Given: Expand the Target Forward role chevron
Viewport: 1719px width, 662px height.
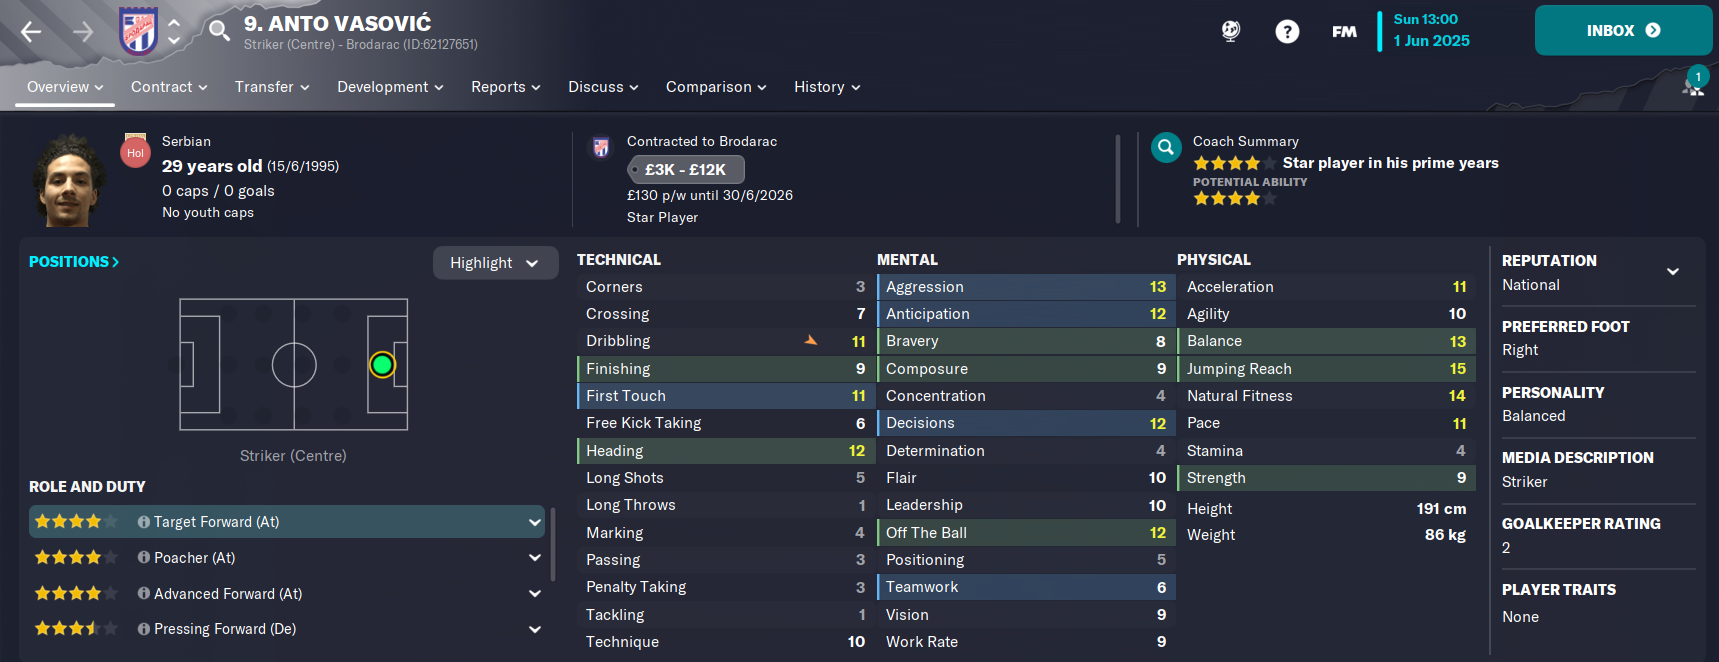Looking at the screenshot, I should [534, 522].
